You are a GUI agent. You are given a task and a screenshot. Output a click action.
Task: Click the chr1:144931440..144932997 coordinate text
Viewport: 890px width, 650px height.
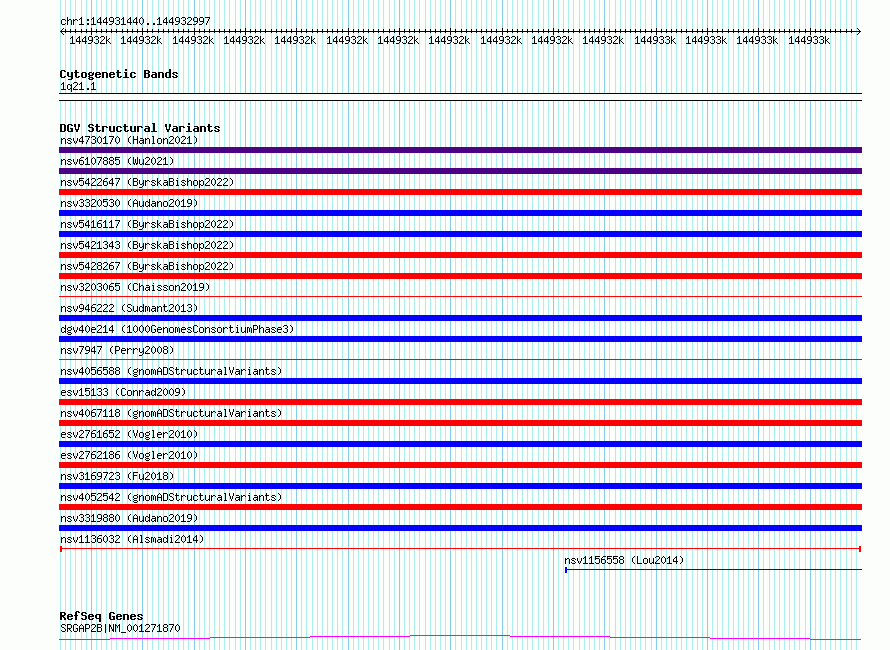click(x=135, y=22)
